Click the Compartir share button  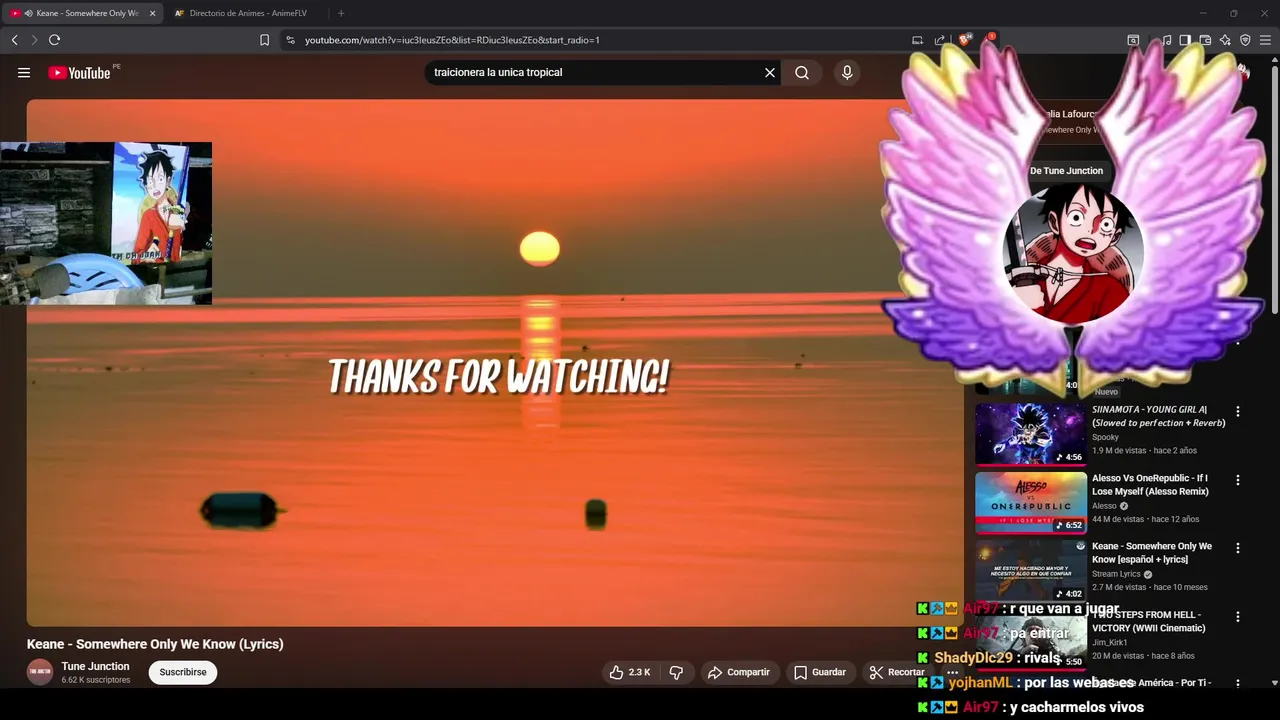(x=739, y=672)
